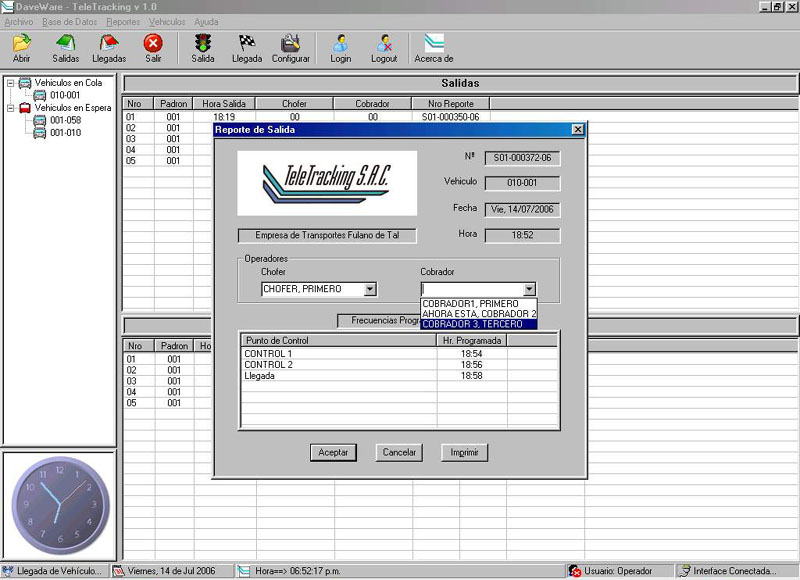Image resolution: width=800 pixels, height=580 pixels.
Task: Open the Reportes menu
Action: (123, 21)
